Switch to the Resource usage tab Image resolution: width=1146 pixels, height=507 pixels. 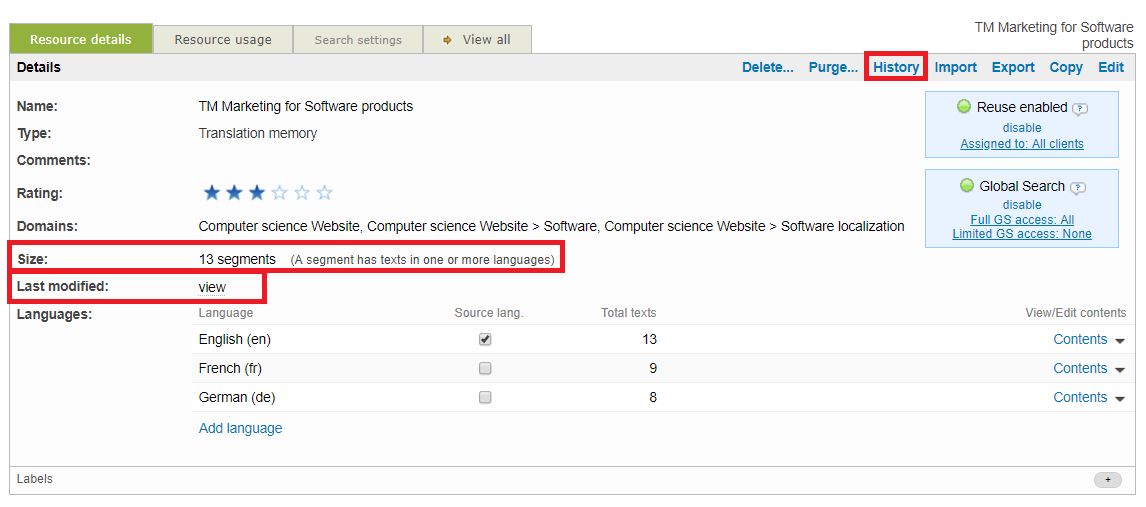(223, 40)
